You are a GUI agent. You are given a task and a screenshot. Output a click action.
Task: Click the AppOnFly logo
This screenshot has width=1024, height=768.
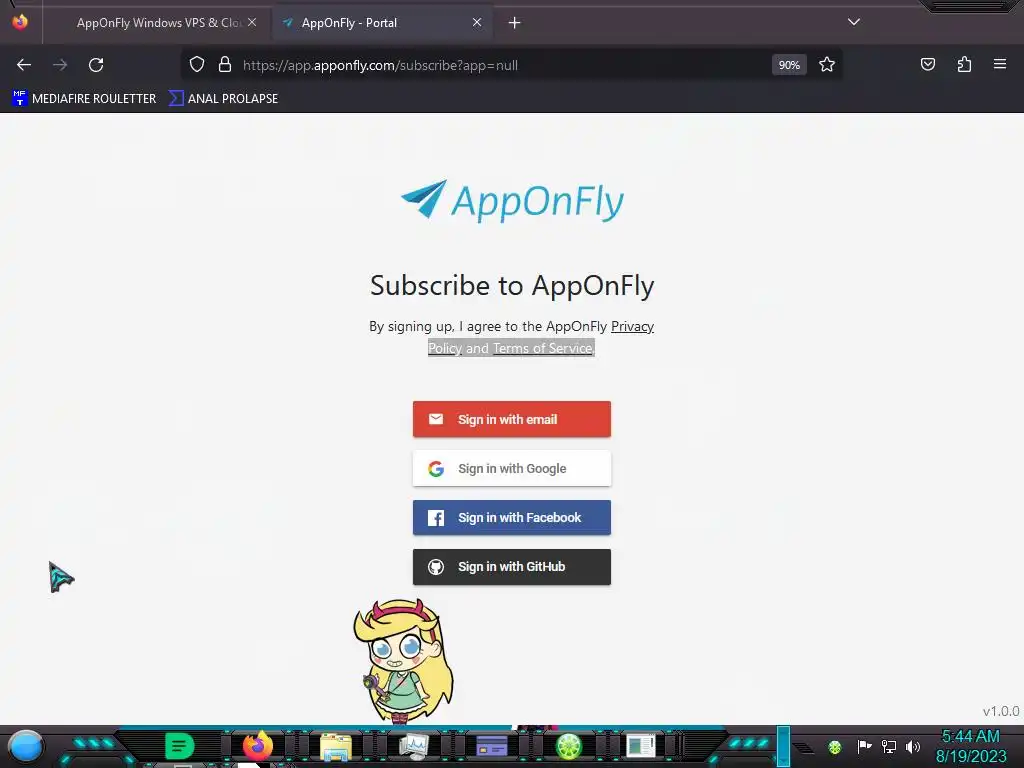point(512,200)
